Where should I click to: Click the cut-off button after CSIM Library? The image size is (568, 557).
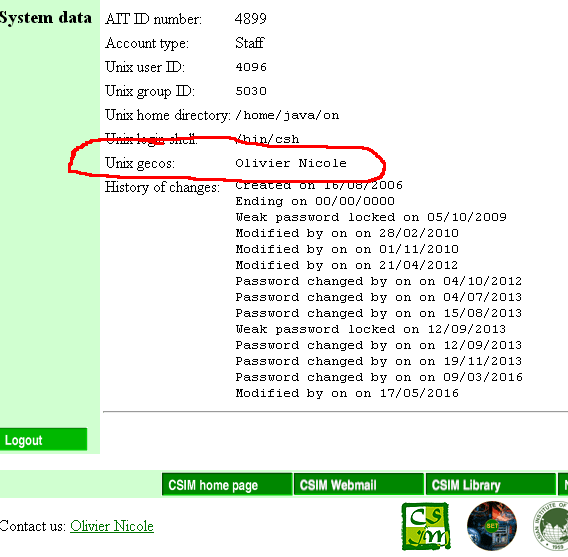(x=563, y=485)
